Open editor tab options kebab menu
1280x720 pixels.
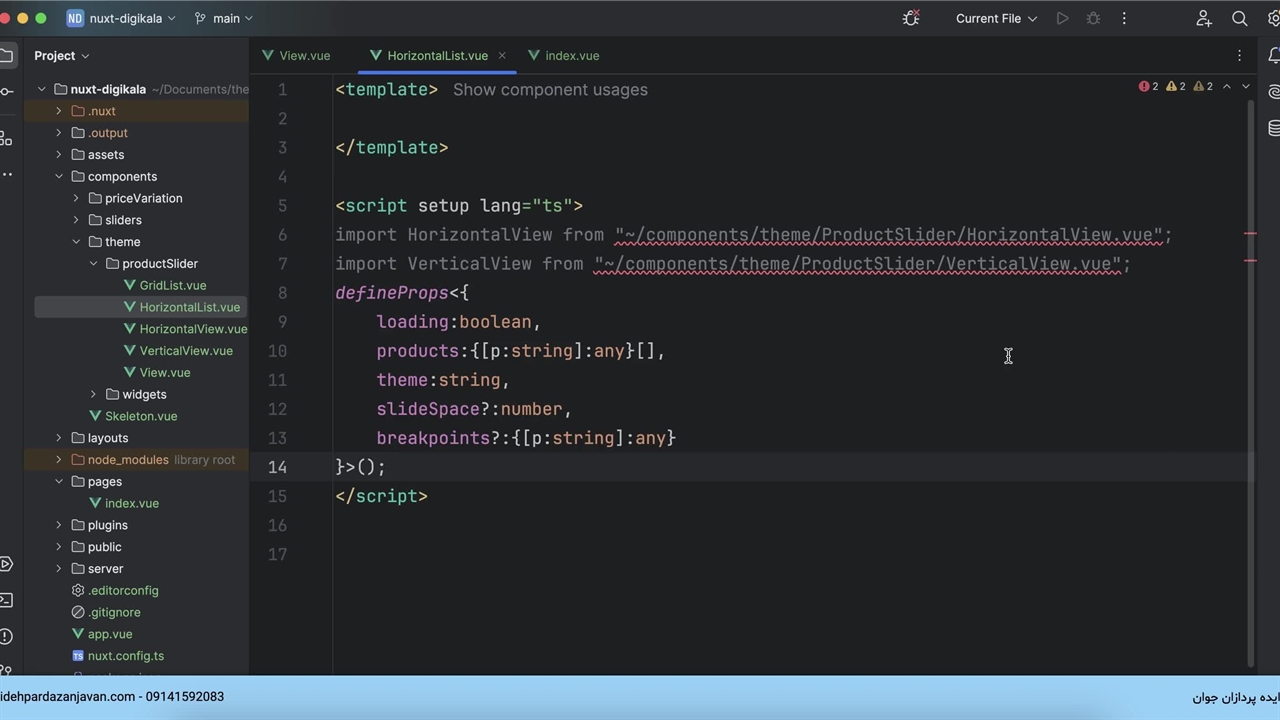click(x=1239, y=56)
